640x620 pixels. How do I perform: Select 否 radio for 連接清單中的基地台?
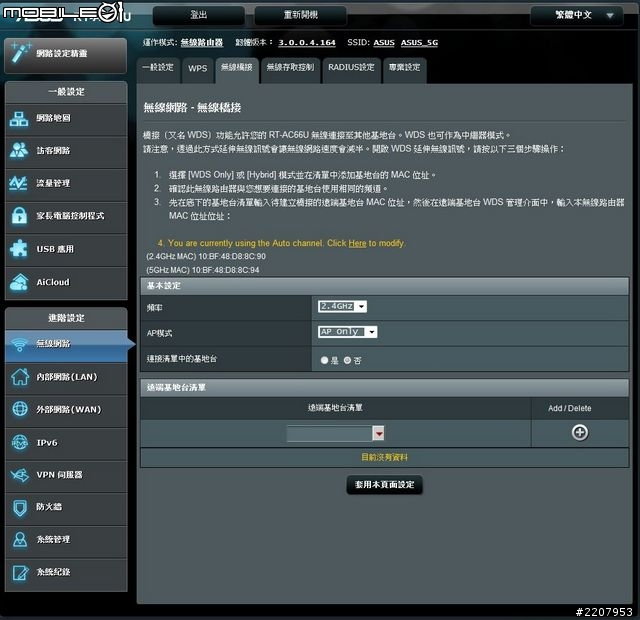[347, 360]
